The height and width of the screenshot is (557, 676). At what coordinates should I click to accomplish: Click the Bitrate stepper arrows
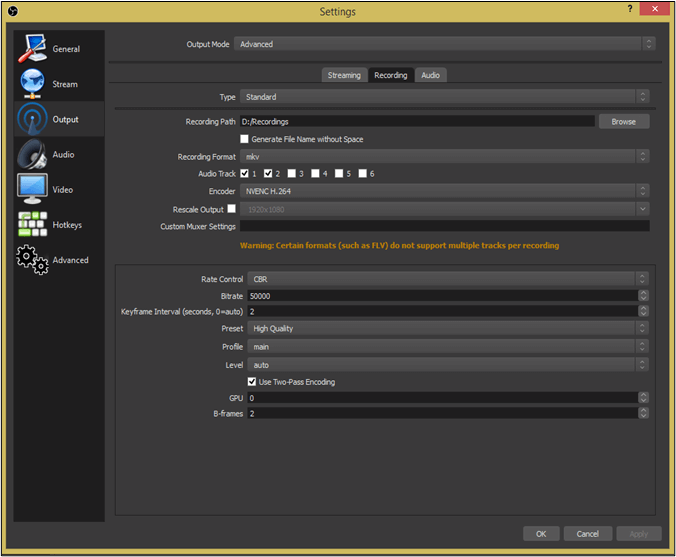(643, 296)
